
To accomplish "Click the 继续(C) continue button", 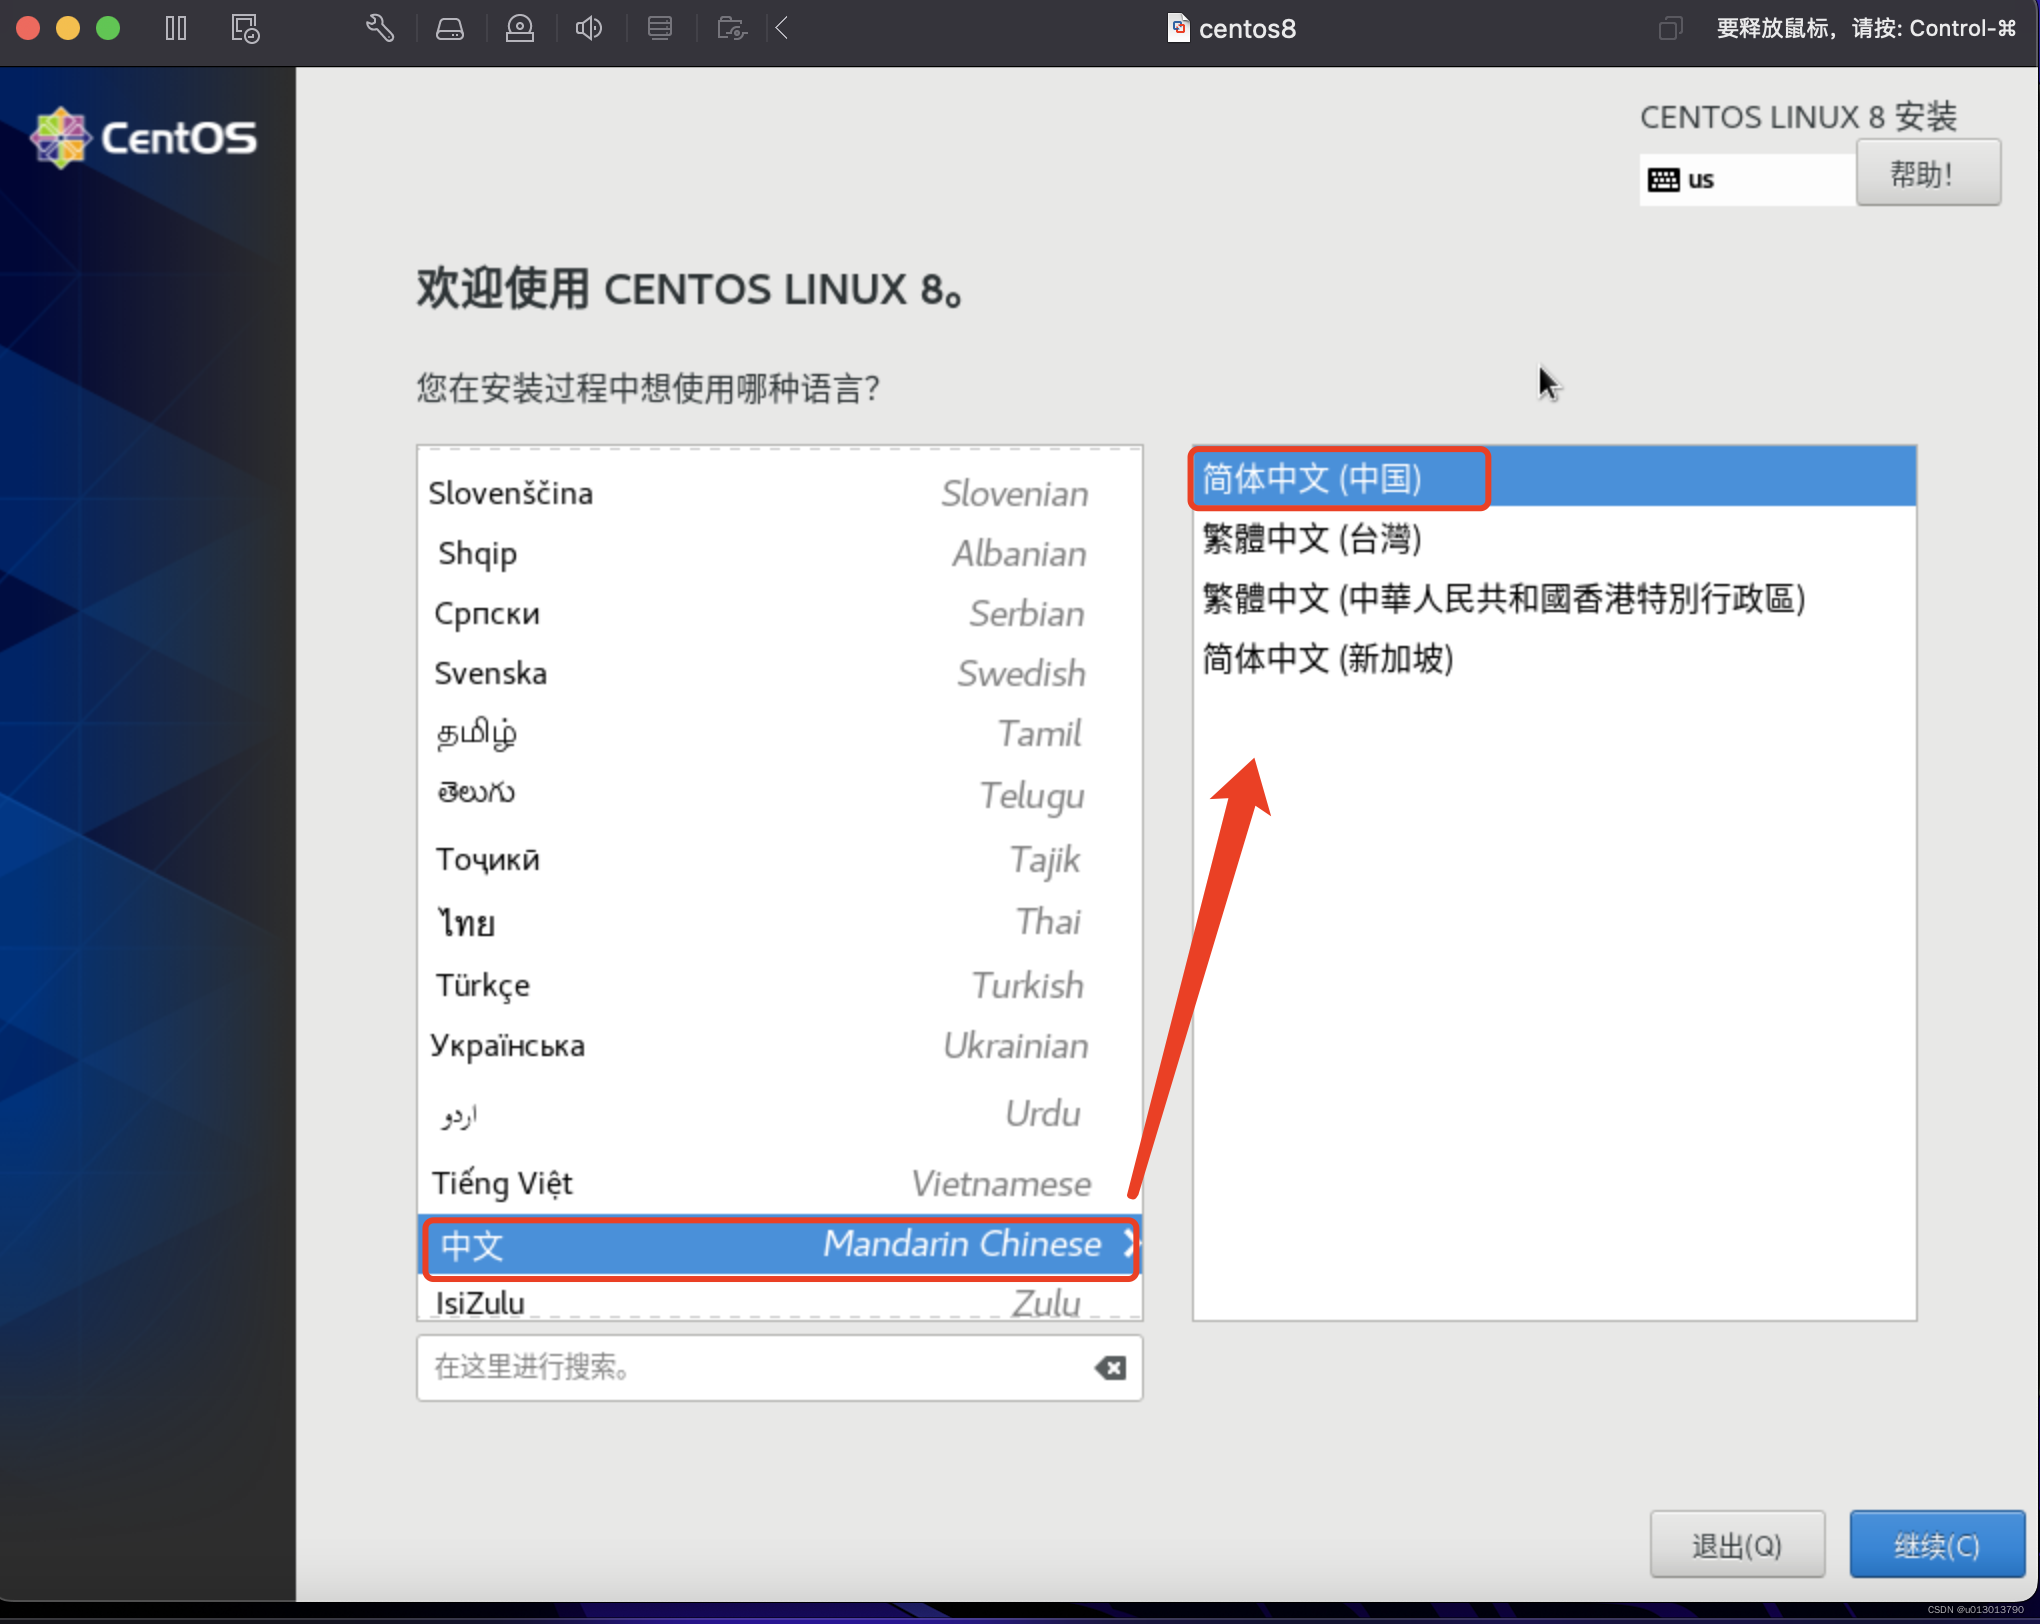I will tap(1936, 1545).
